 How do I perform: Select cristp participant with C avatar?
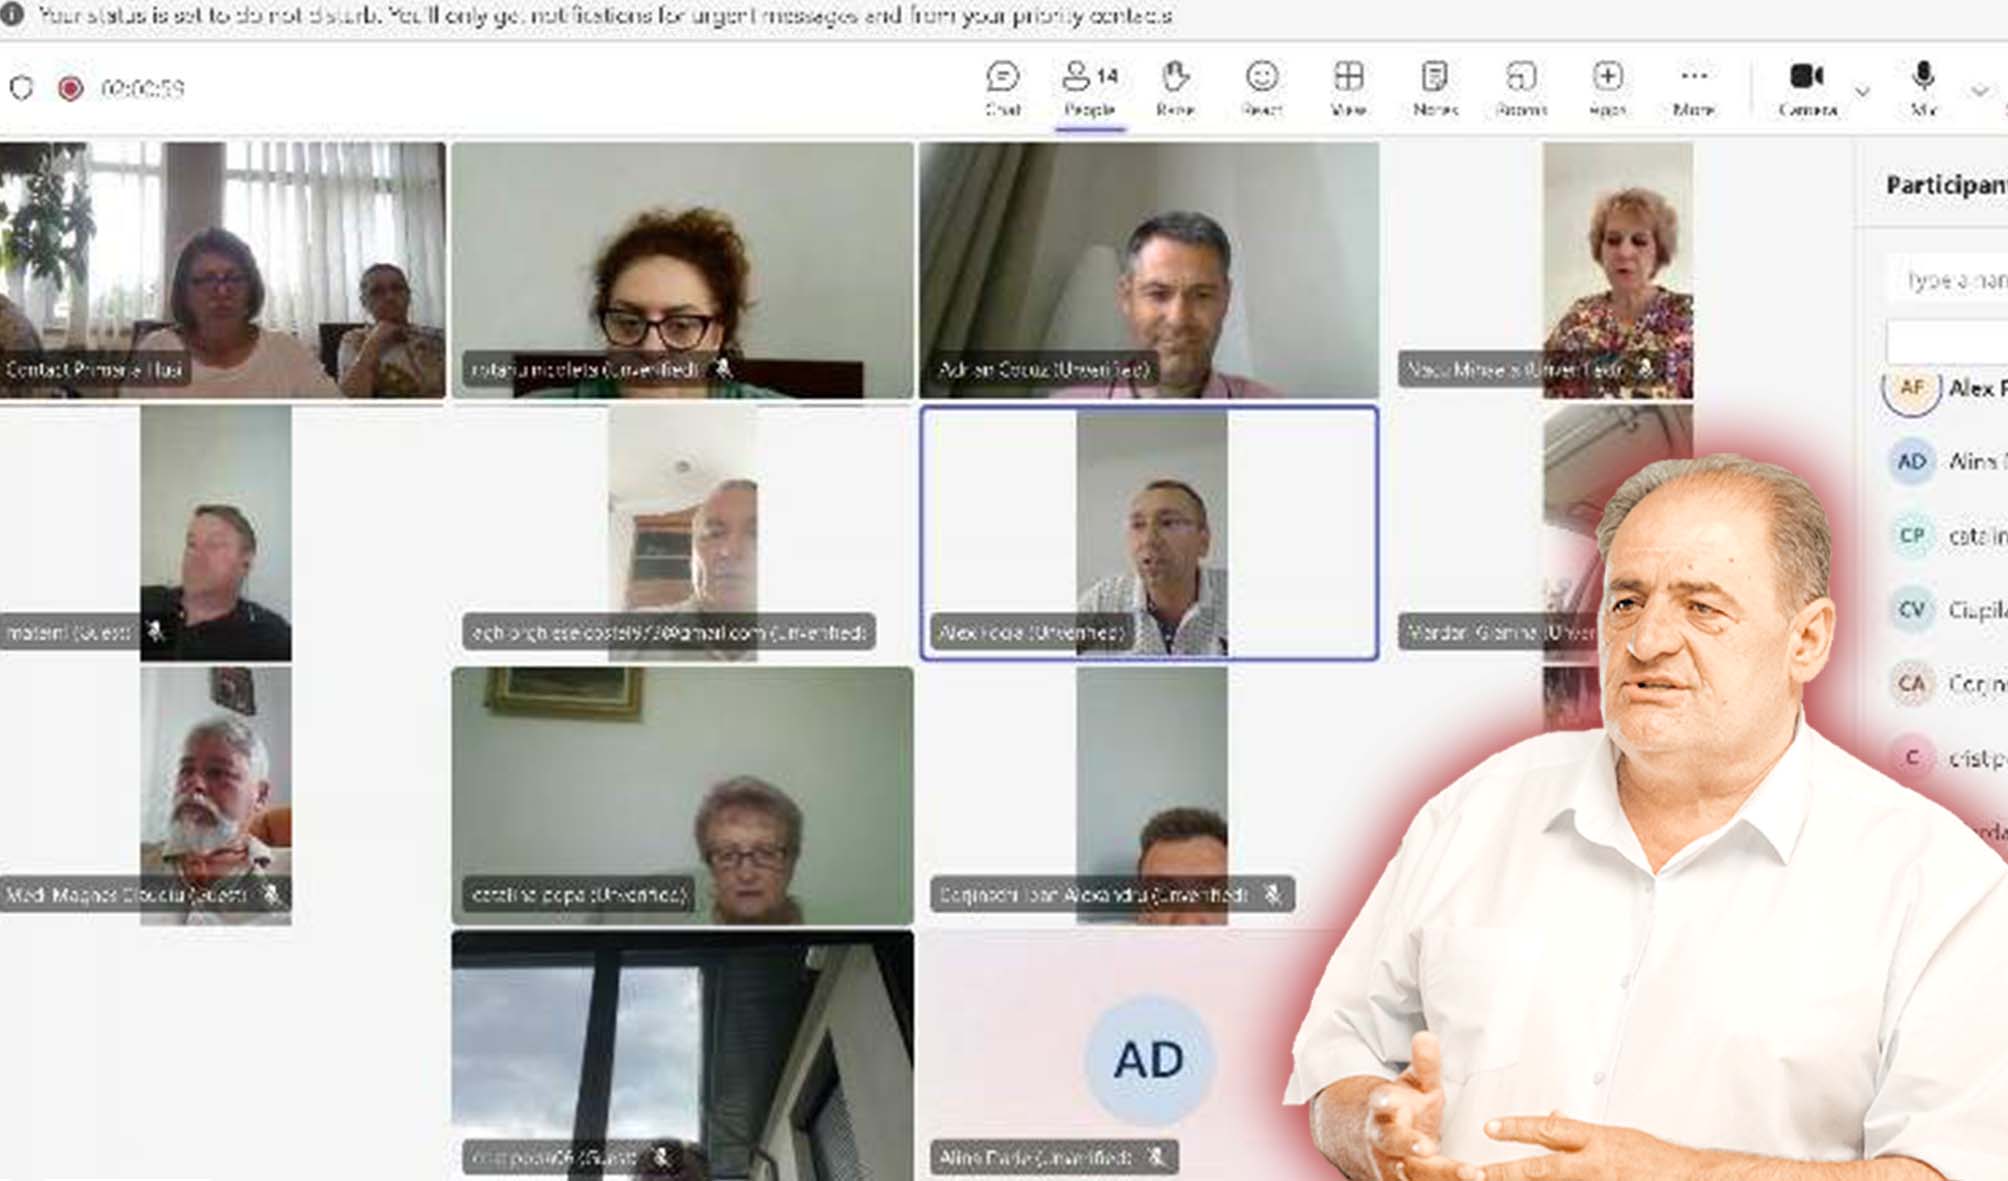click(1946, 757)
